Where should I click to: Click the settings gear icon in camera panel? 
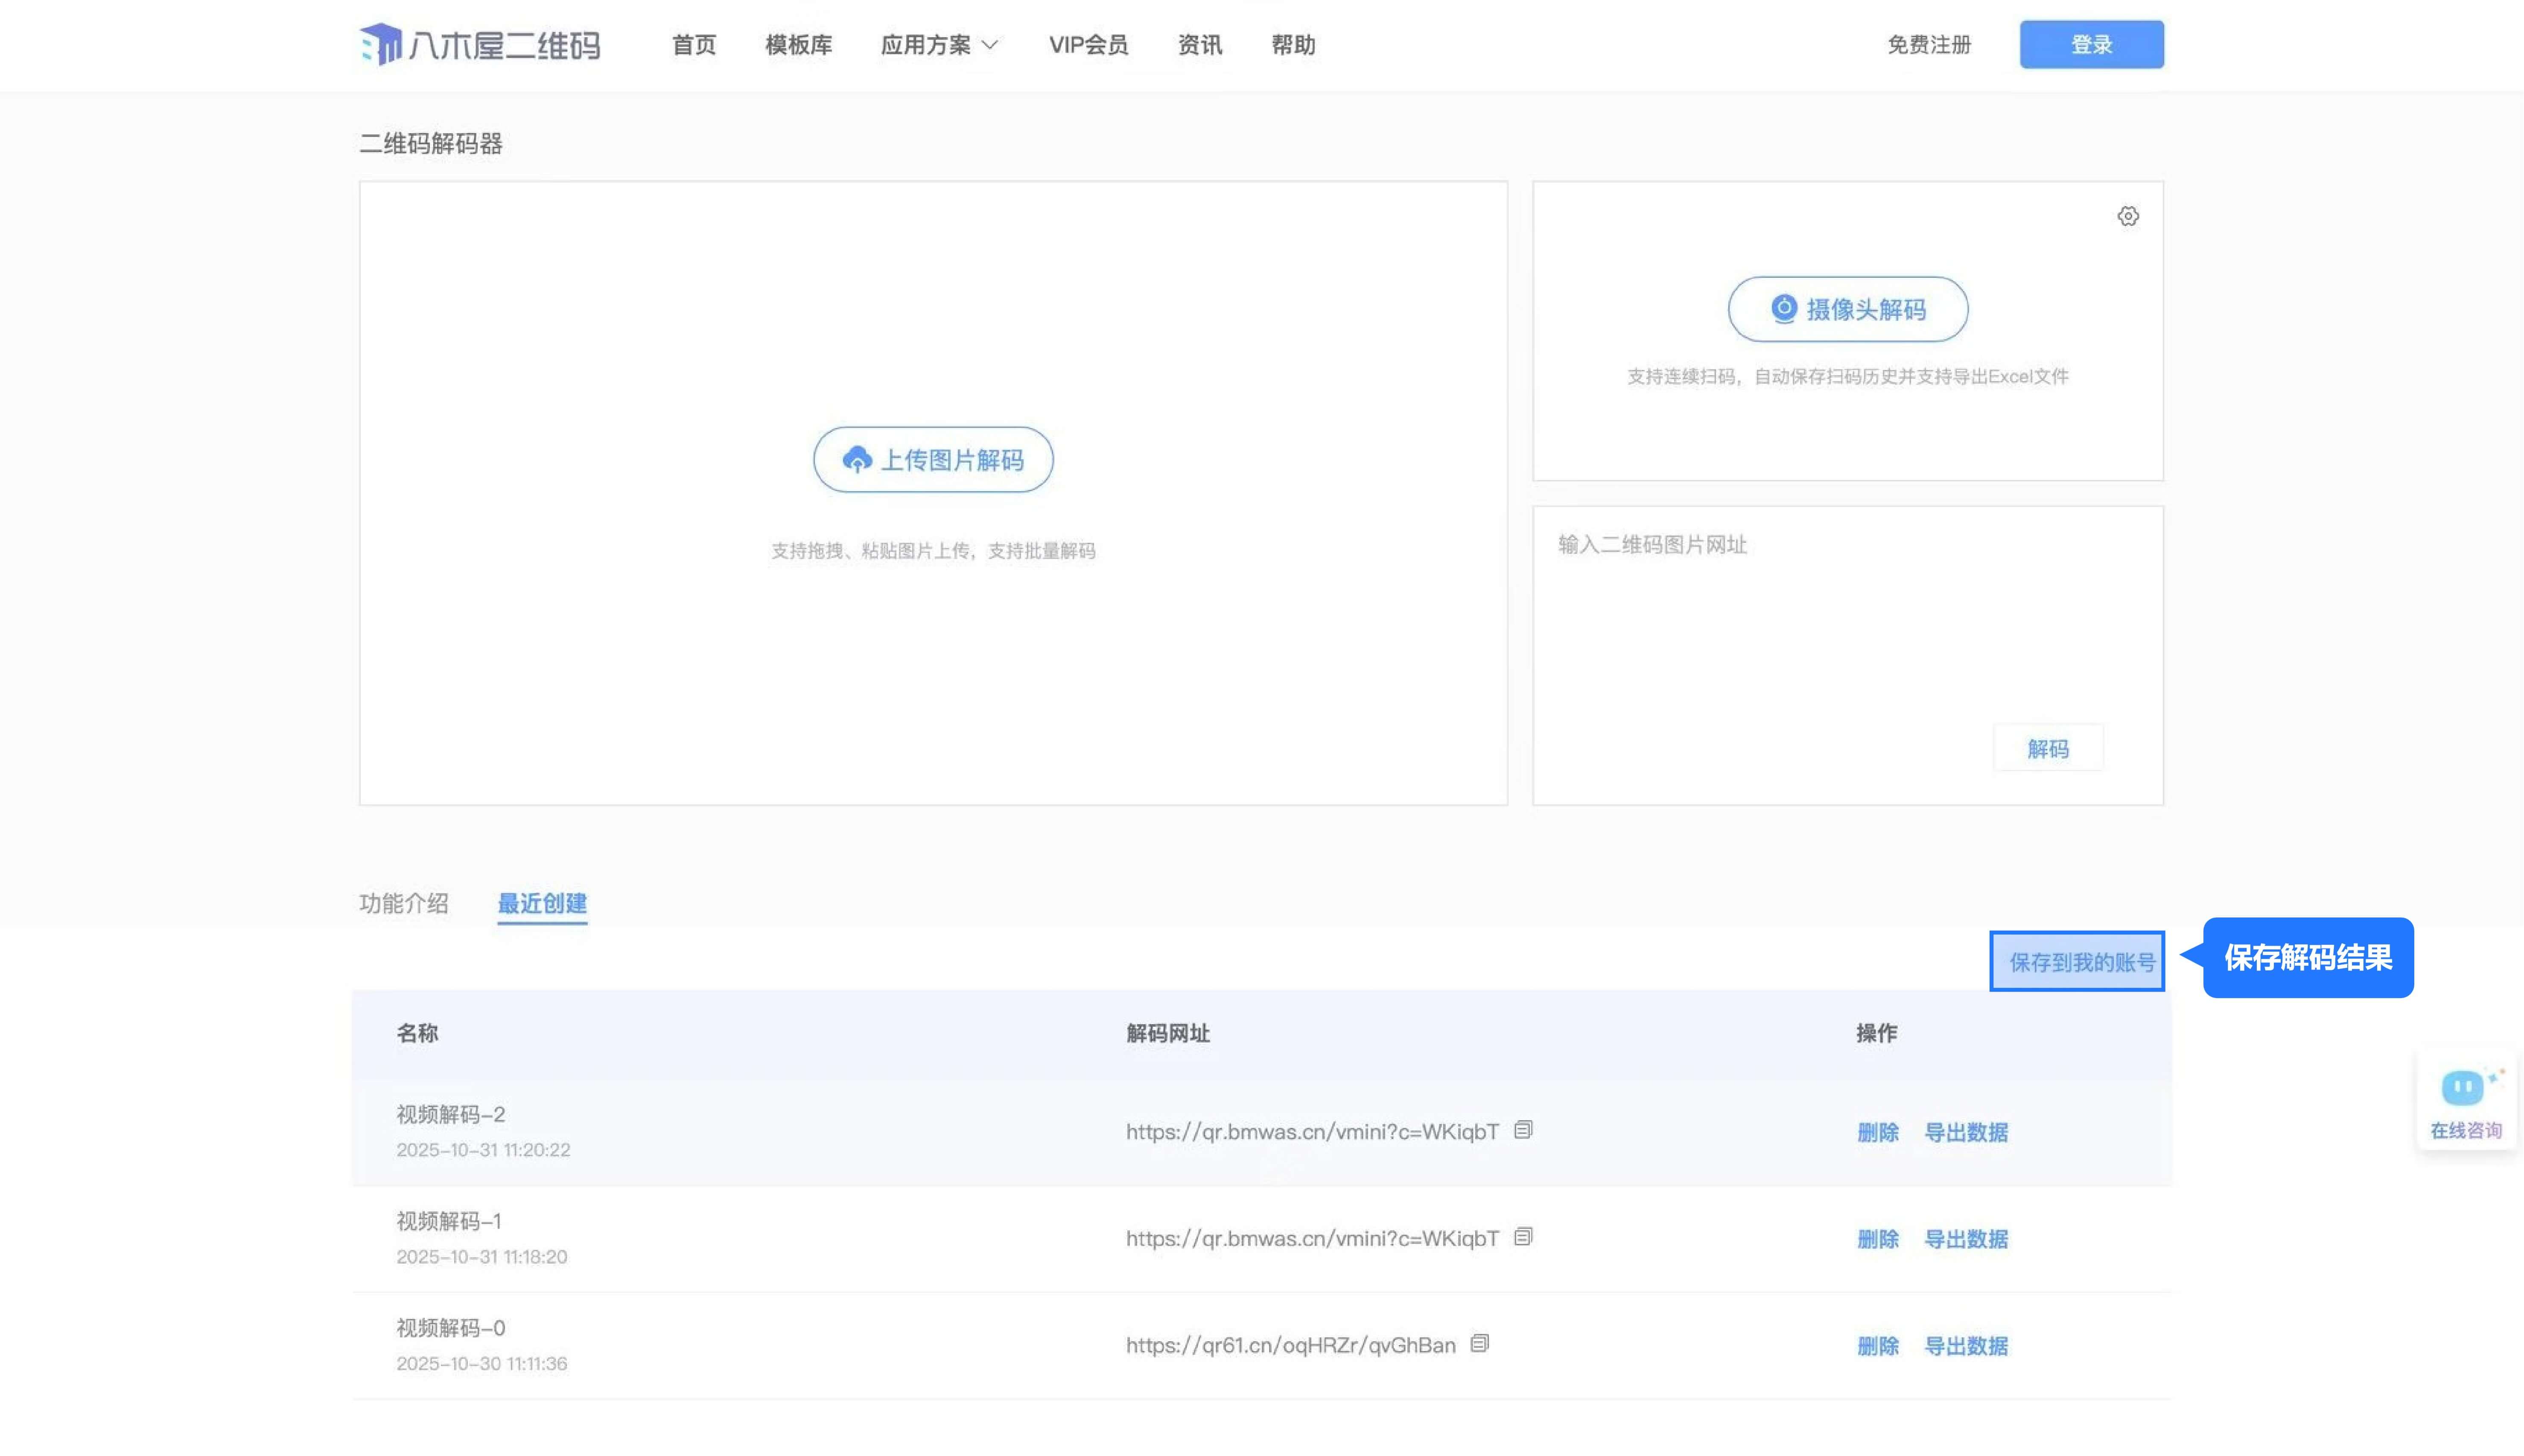click(2127, 216)
